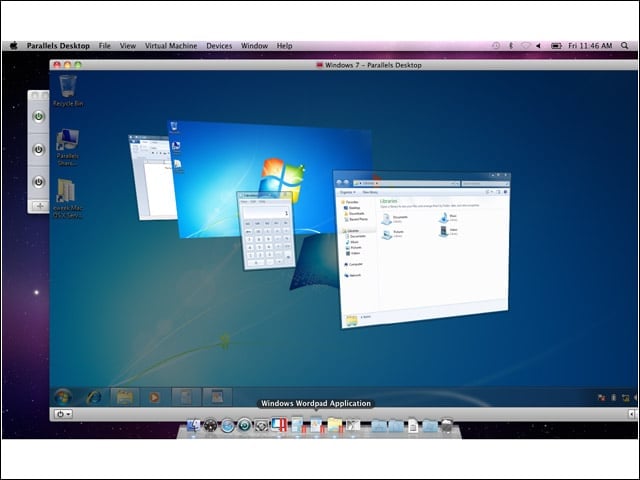Open the Virtual Machine menu
The width and height of the screenshot is (640, 480).
(x=171, y=46)
